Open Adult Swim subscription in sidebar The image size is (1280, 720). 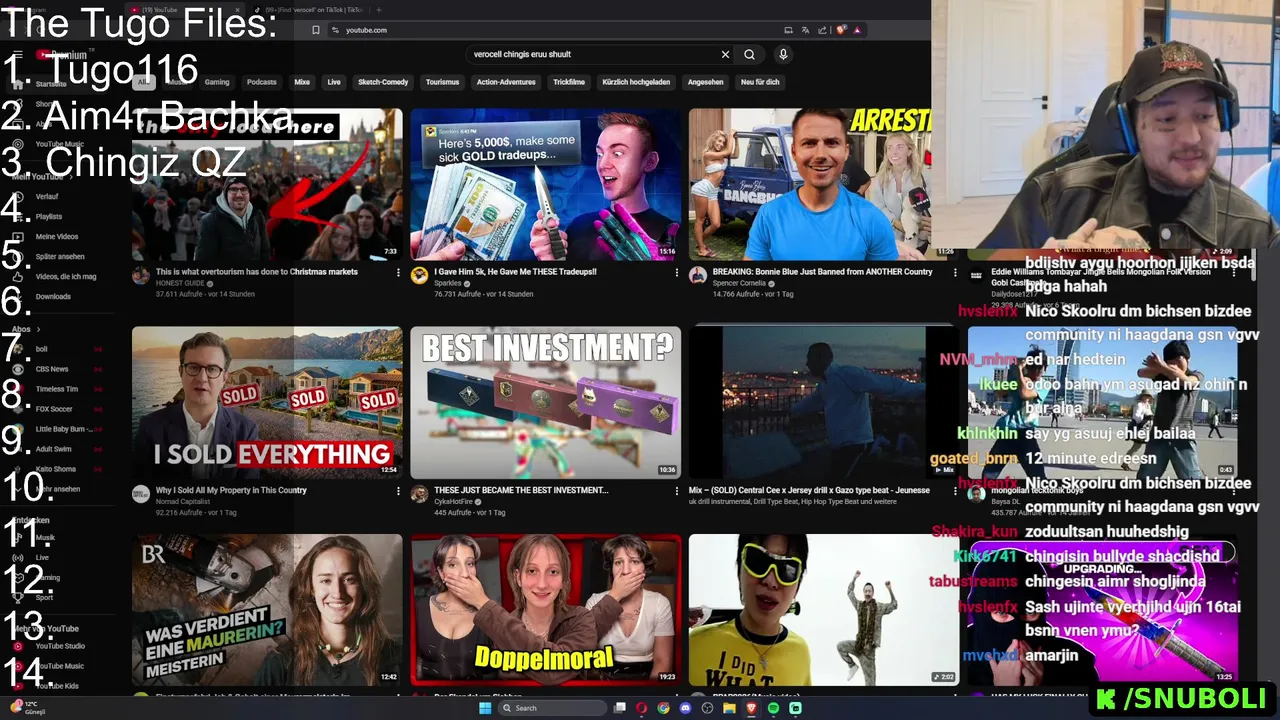tap(54, 449)
